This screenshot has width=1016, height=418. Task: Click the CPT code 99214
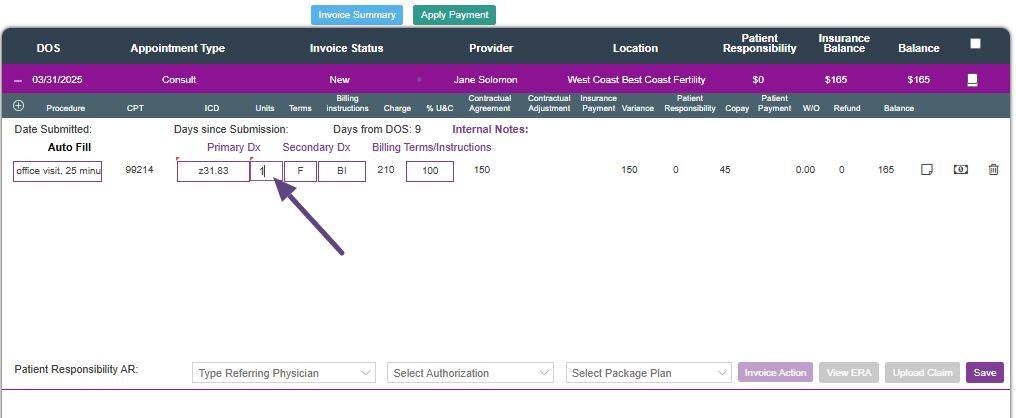pos(139,170)
